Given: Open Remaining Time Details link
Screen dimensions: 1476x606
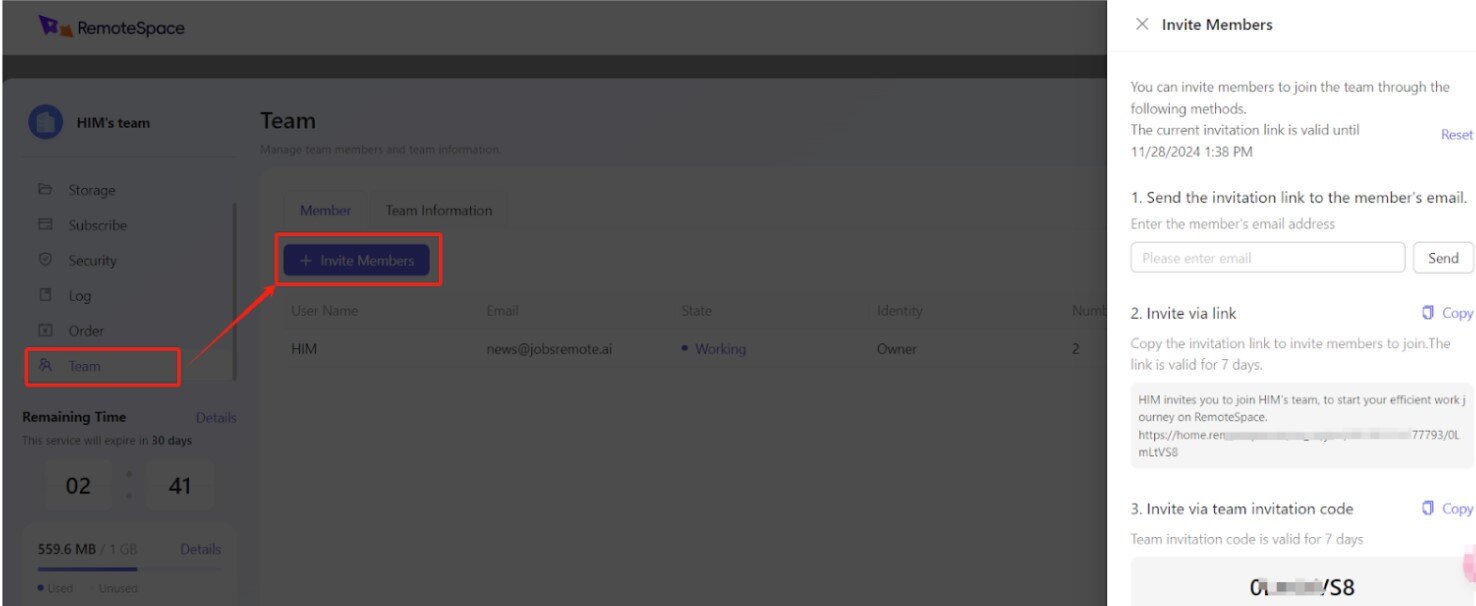Looking at the screenshot, I should 216,417.
